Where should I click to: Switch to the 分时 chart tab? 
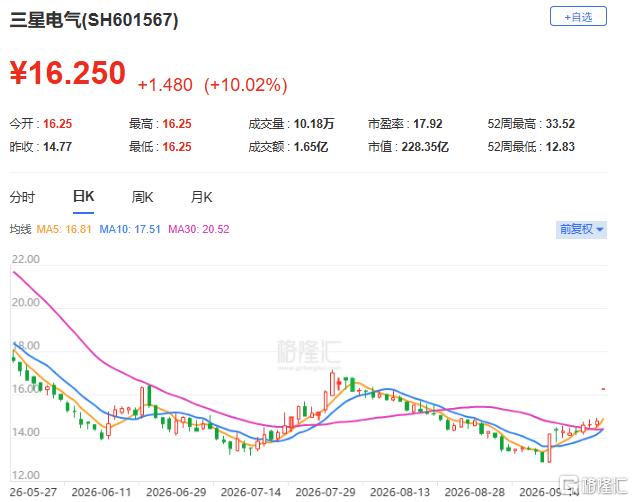coord(22,197)
